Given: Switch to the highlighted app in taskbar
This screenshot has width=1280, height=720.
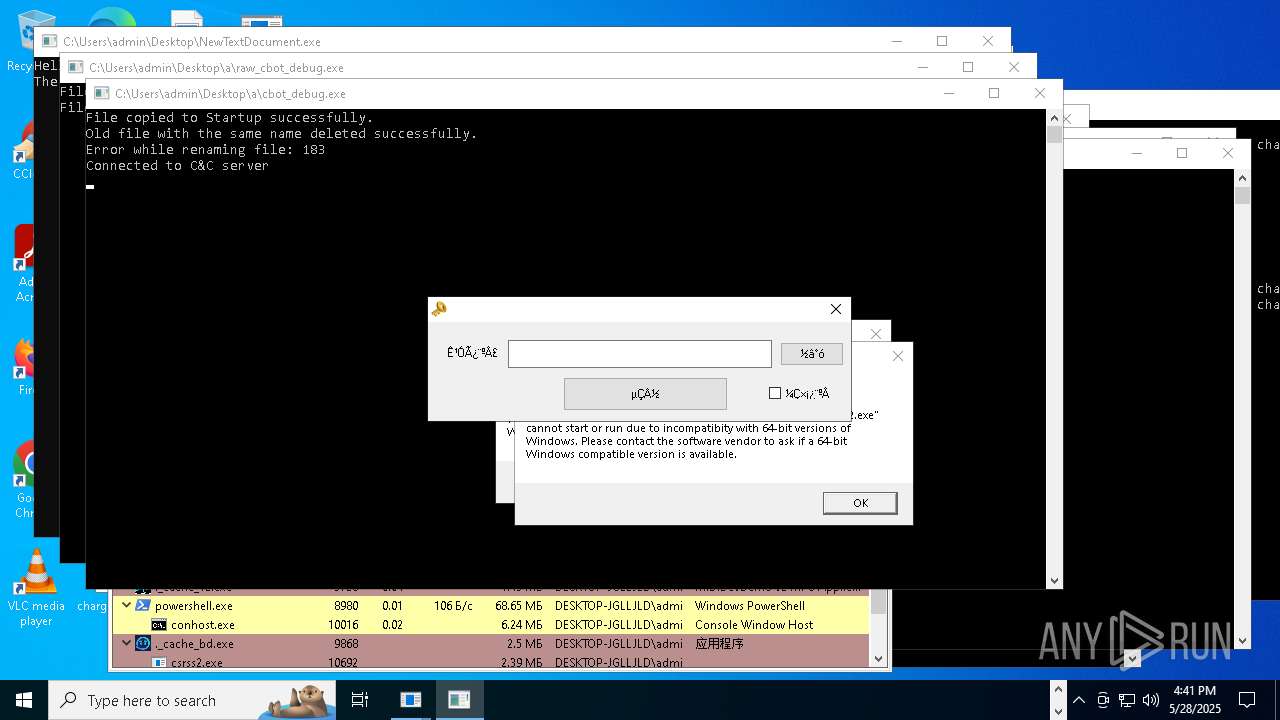Looking at the screenshot, I should 459,700.
